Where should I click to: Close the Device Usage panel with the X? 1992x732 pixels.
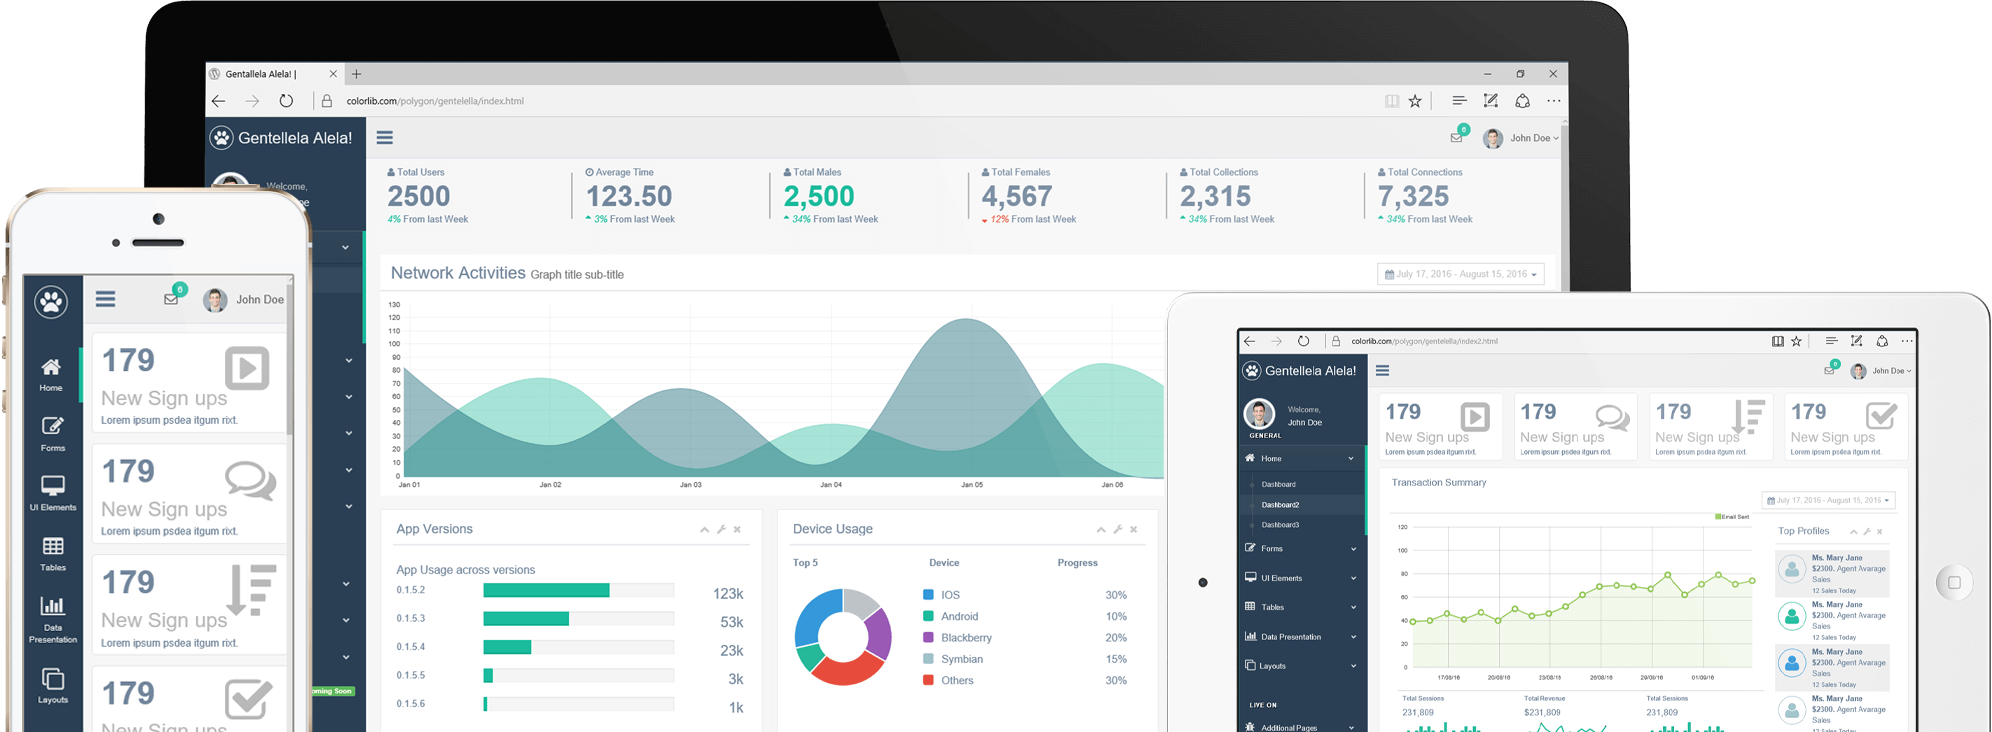click(1134, 530)
